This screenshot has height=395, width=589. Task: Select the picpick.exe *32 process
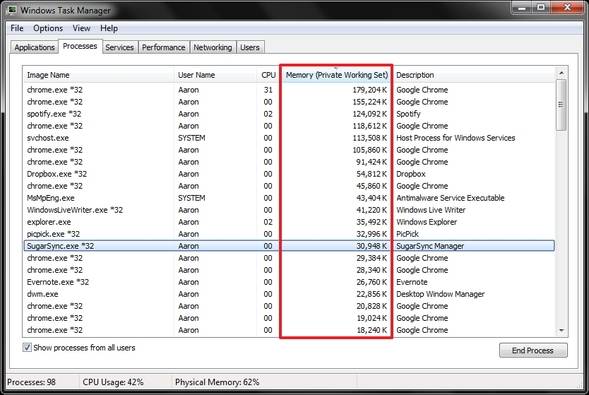(289, 234)
